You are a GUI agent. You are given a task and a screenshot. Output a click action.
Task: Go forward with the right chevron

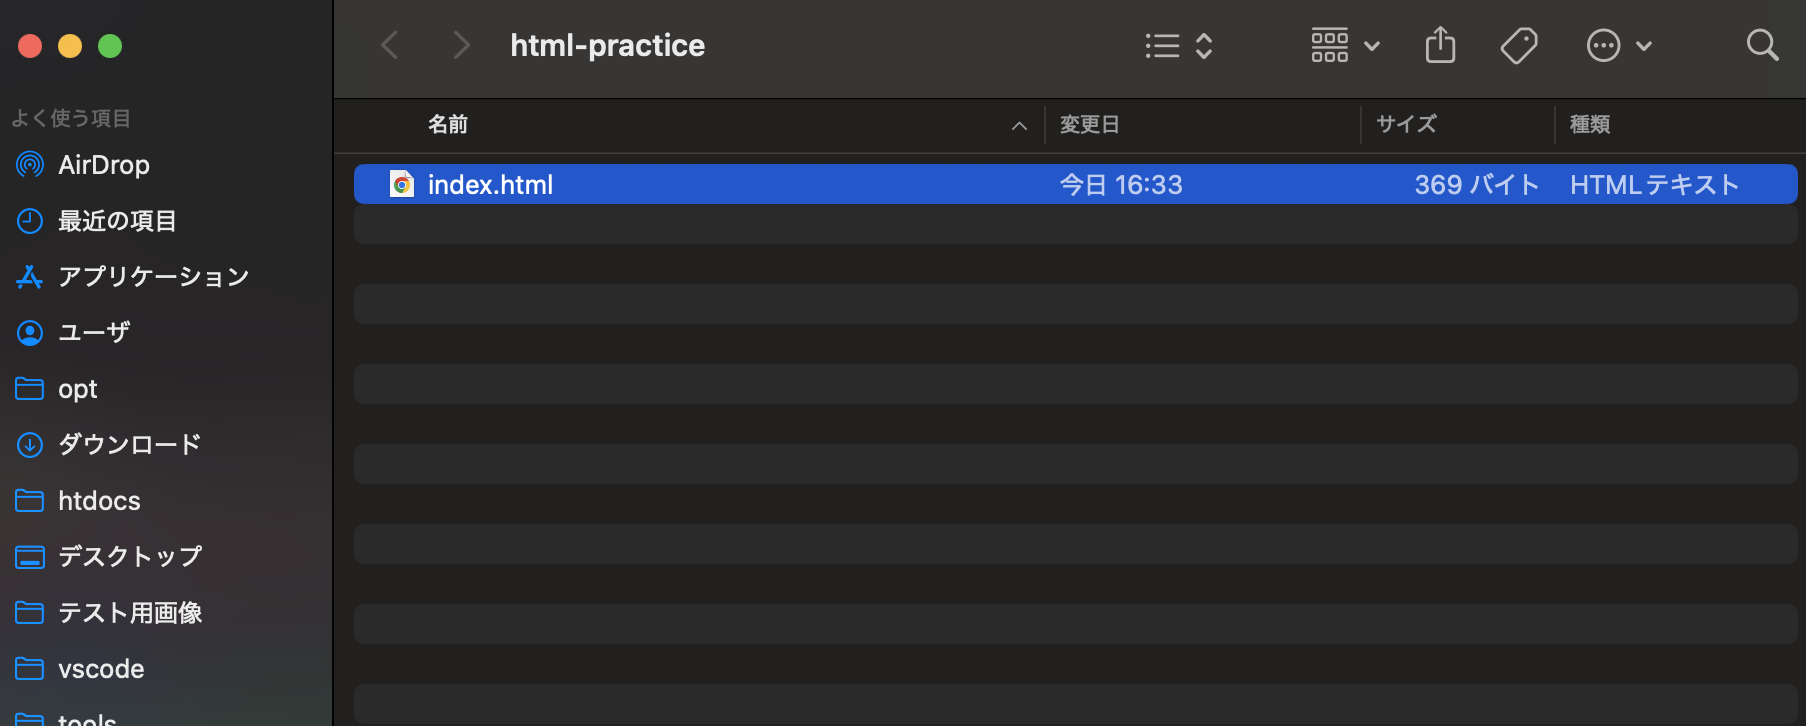pos(460,46)
